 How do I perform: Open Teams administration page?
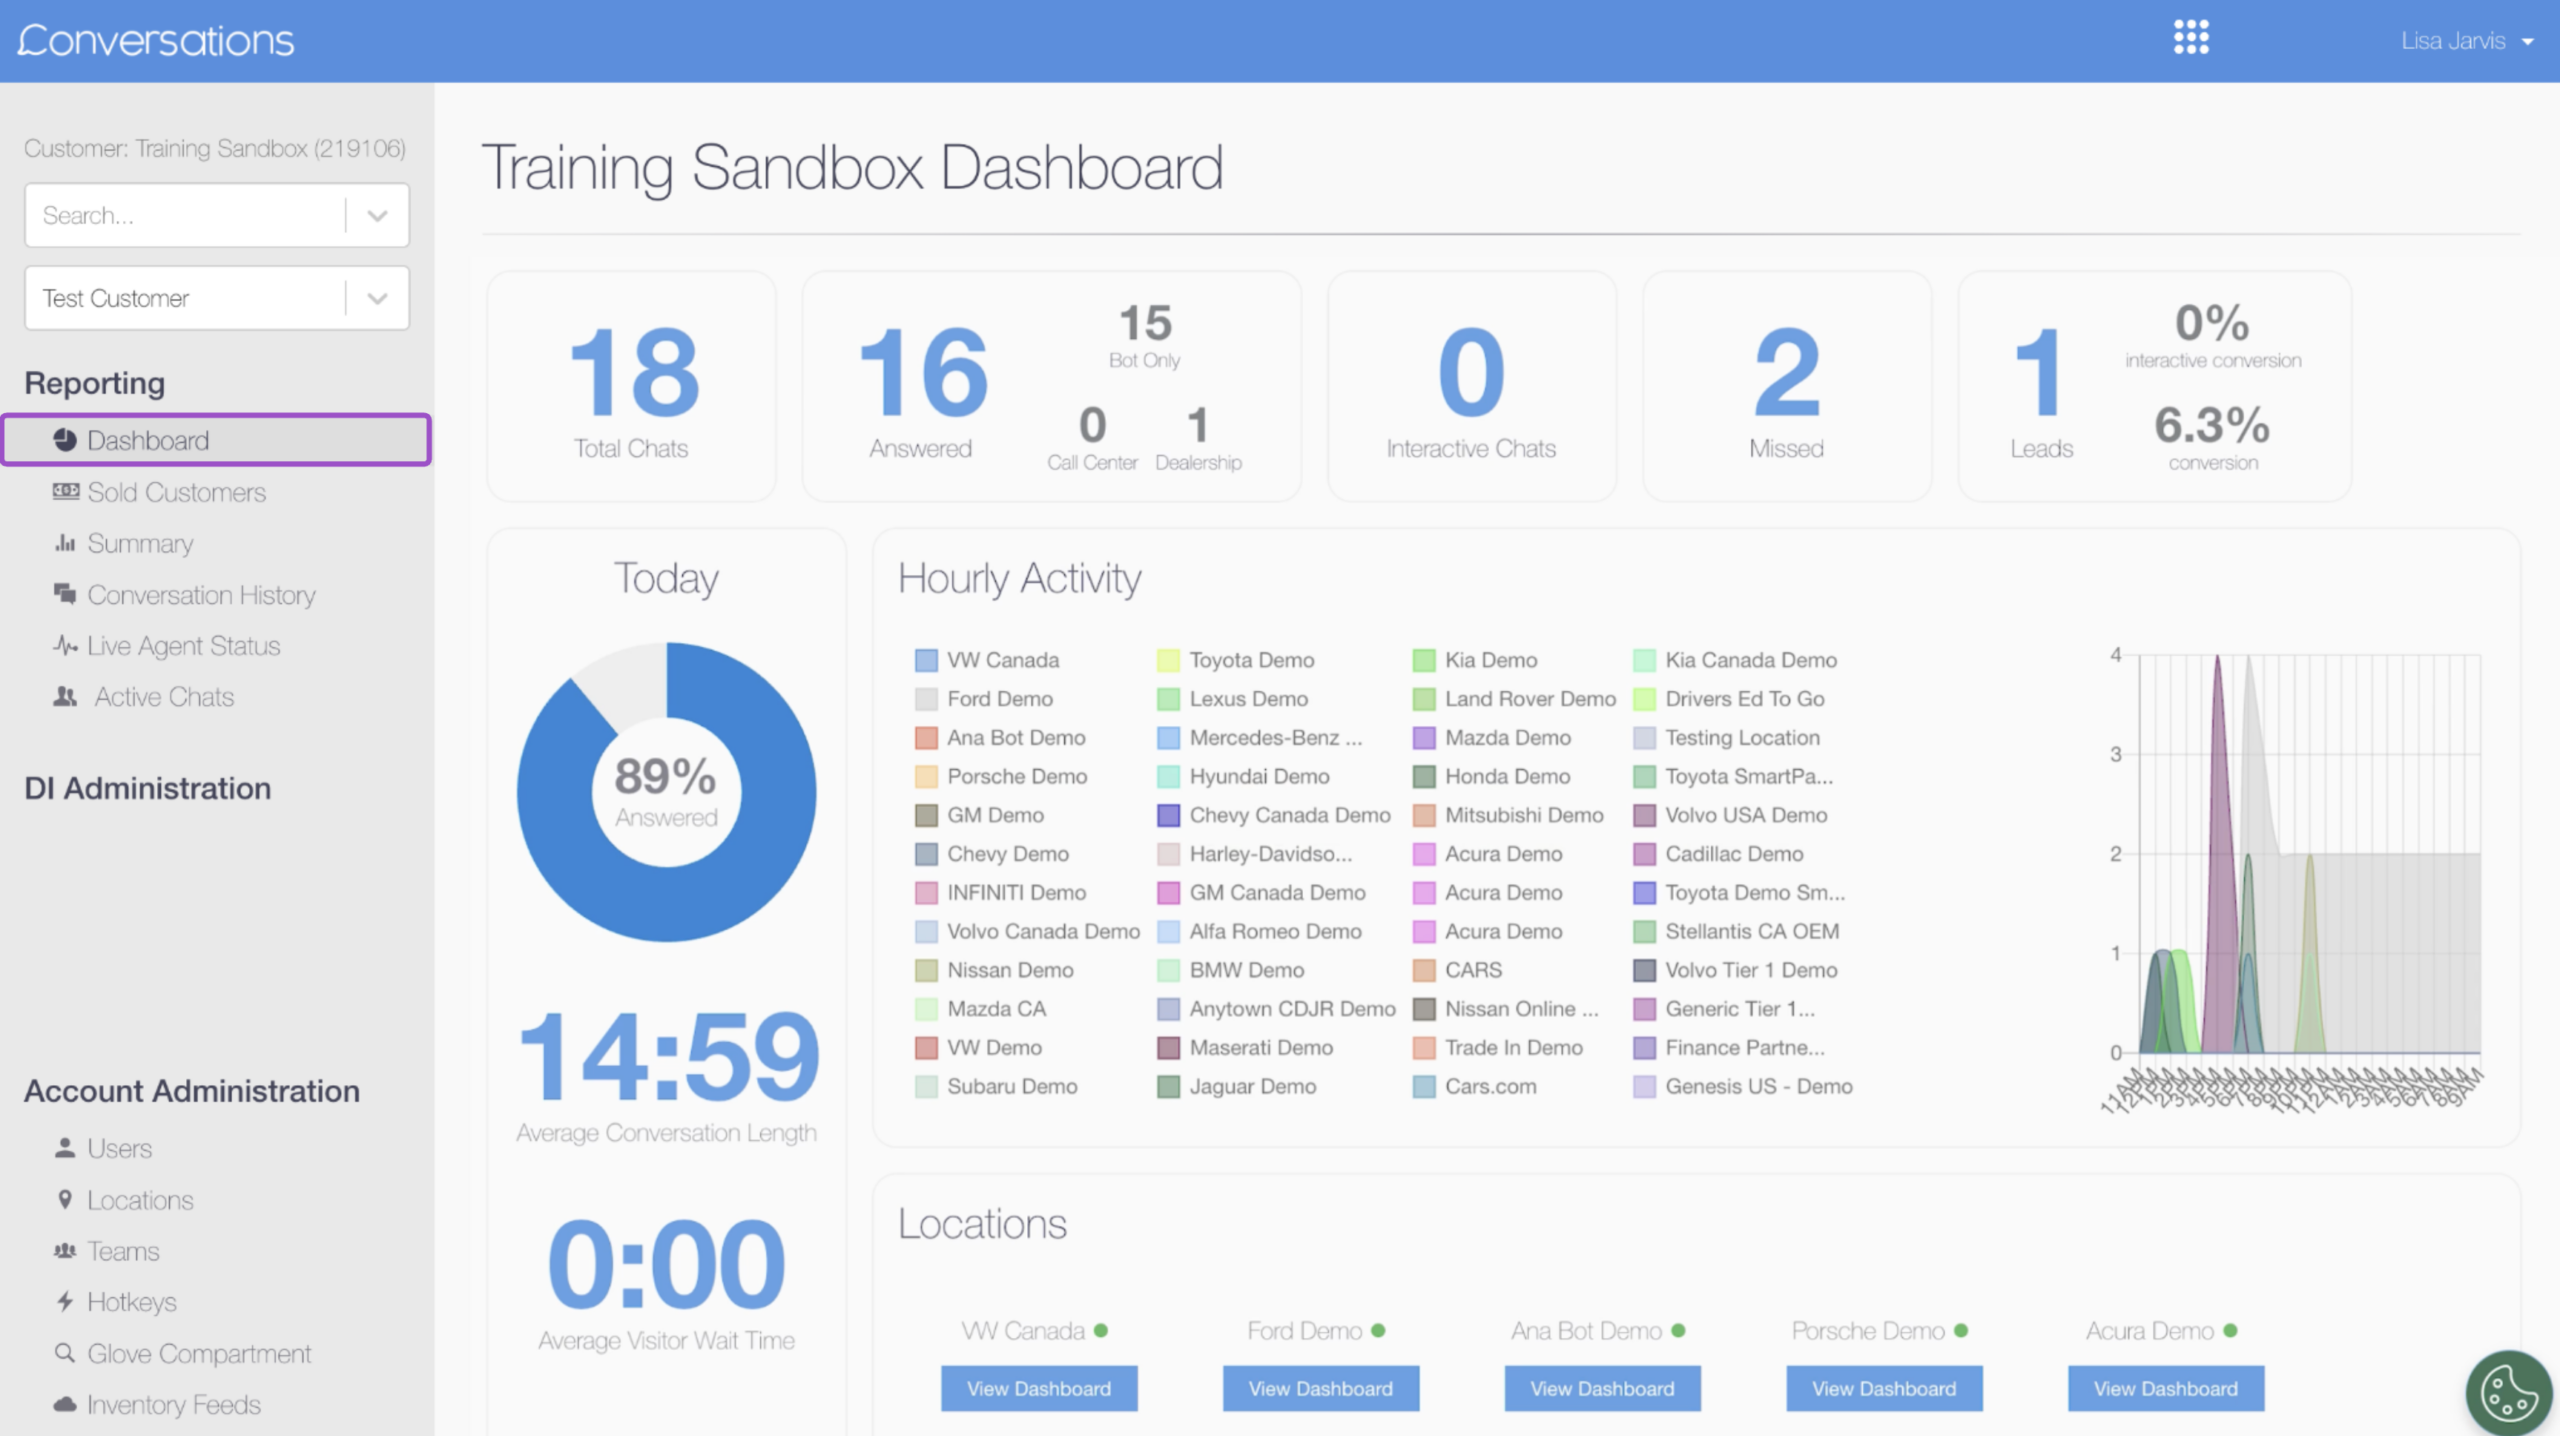point(123,1251)
